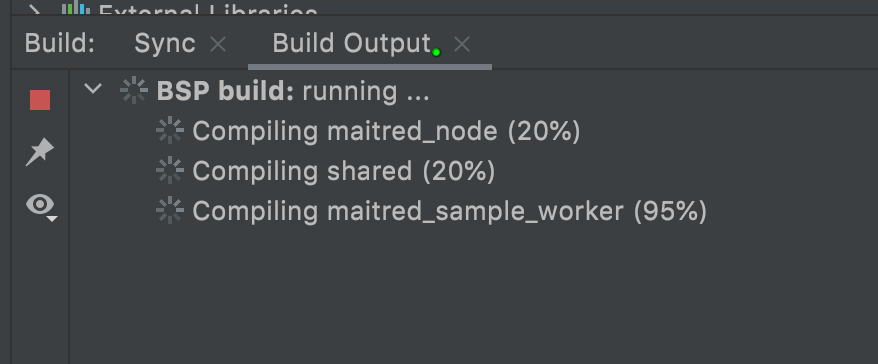The width and height of the screenshot is (878, 364).
Task: Pin the Build Output tab
Action: click(x=40, y=152)
